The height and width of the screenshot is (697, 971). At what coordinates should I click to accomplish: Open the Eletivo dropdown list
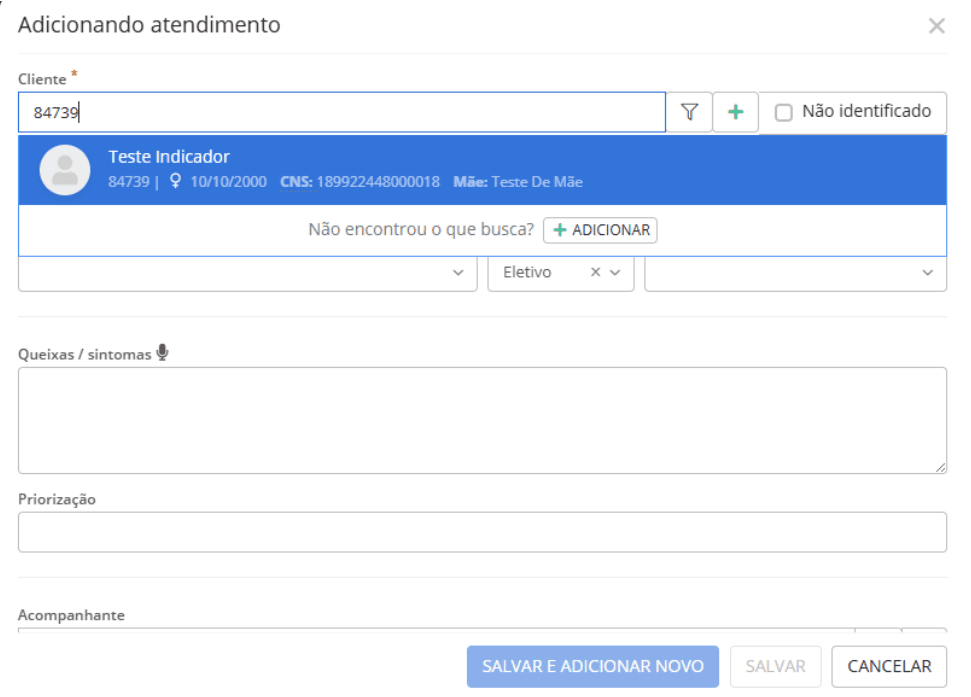pyautogui.click(x=615, y=272)
